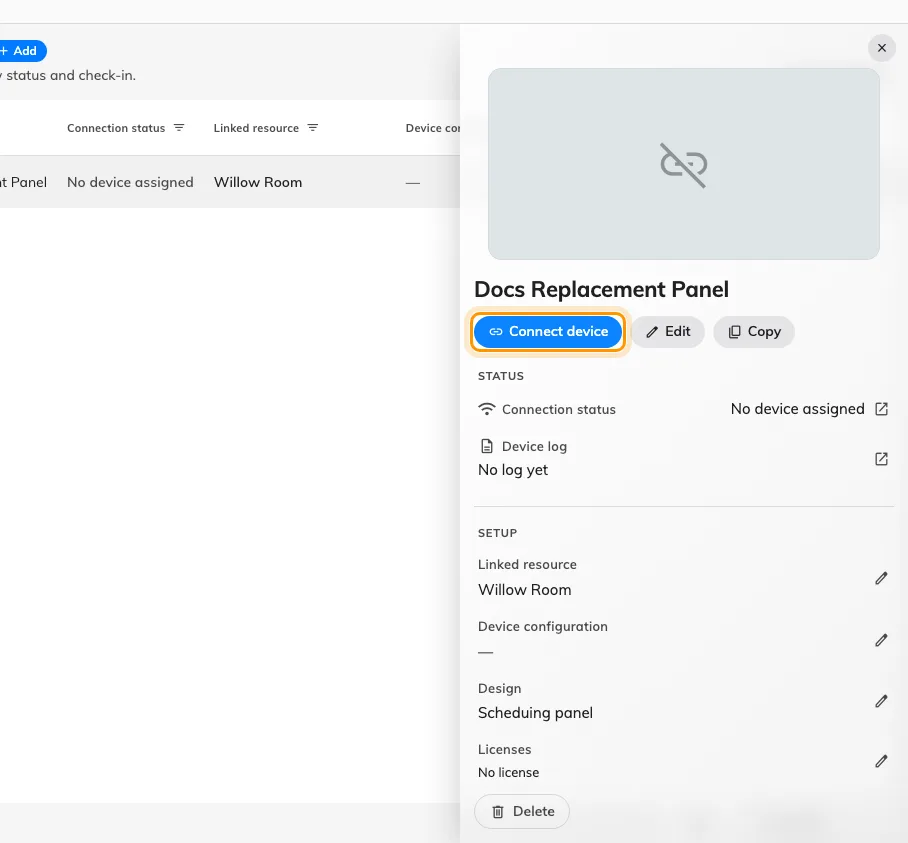Screen dimensions: 908x843
Task: Click the Copy button
Action: click(754, 332)
